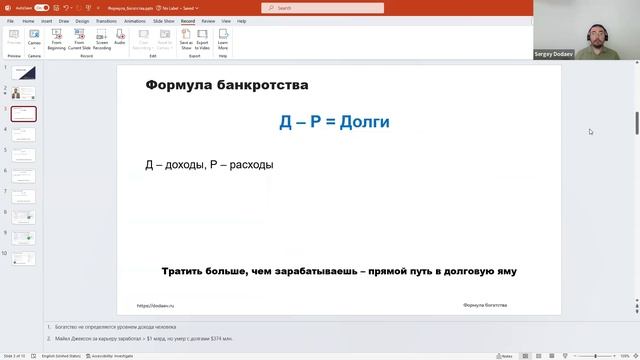This screenshot has height=360, width=640.
Task: Click the first speaker note line
Action: pyautogui.click(x=116, y=327)
